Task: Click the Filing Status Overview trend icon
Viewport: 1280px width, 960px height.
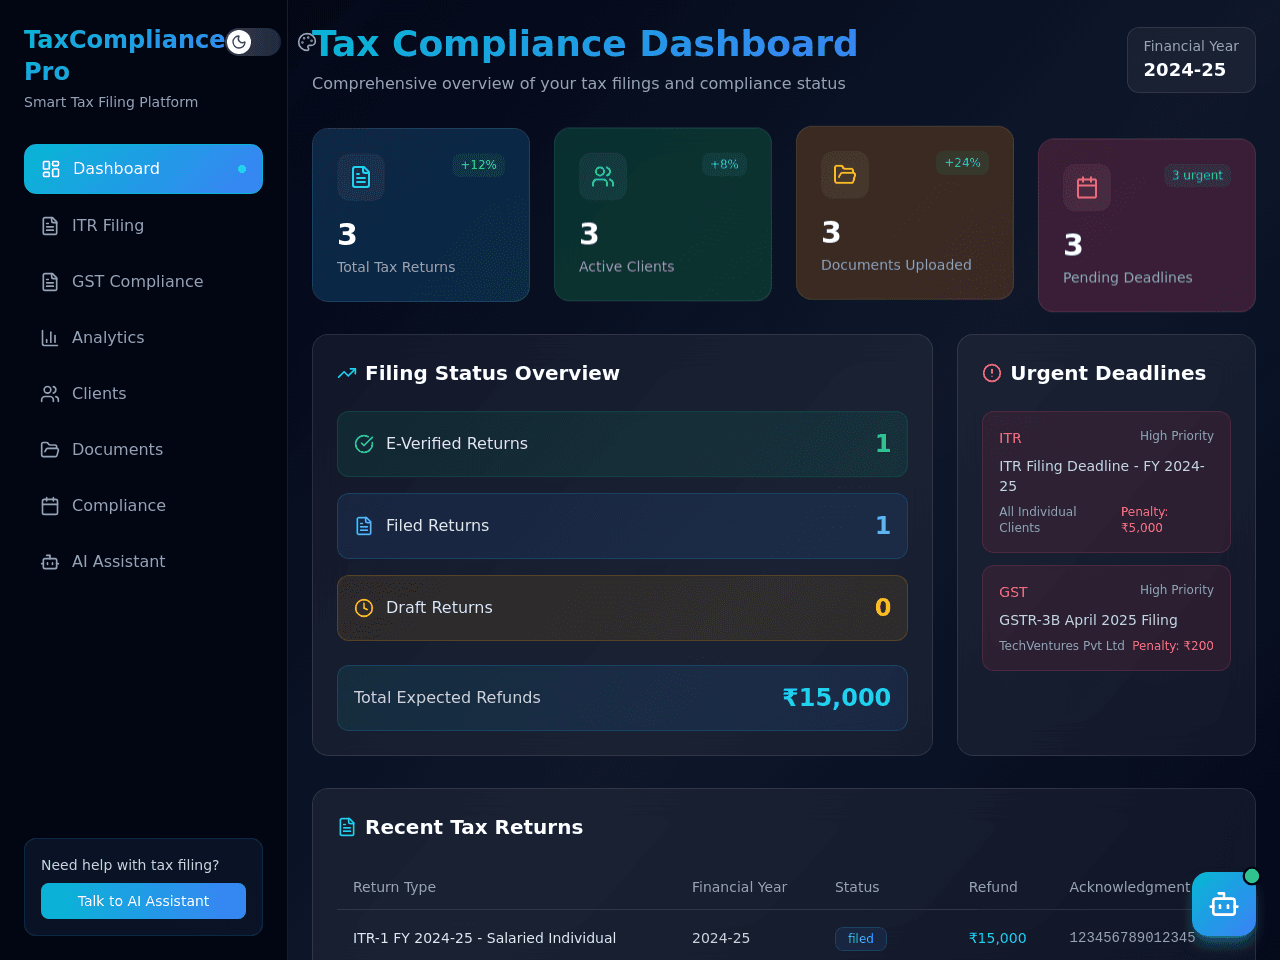Action: click(347, 373)
